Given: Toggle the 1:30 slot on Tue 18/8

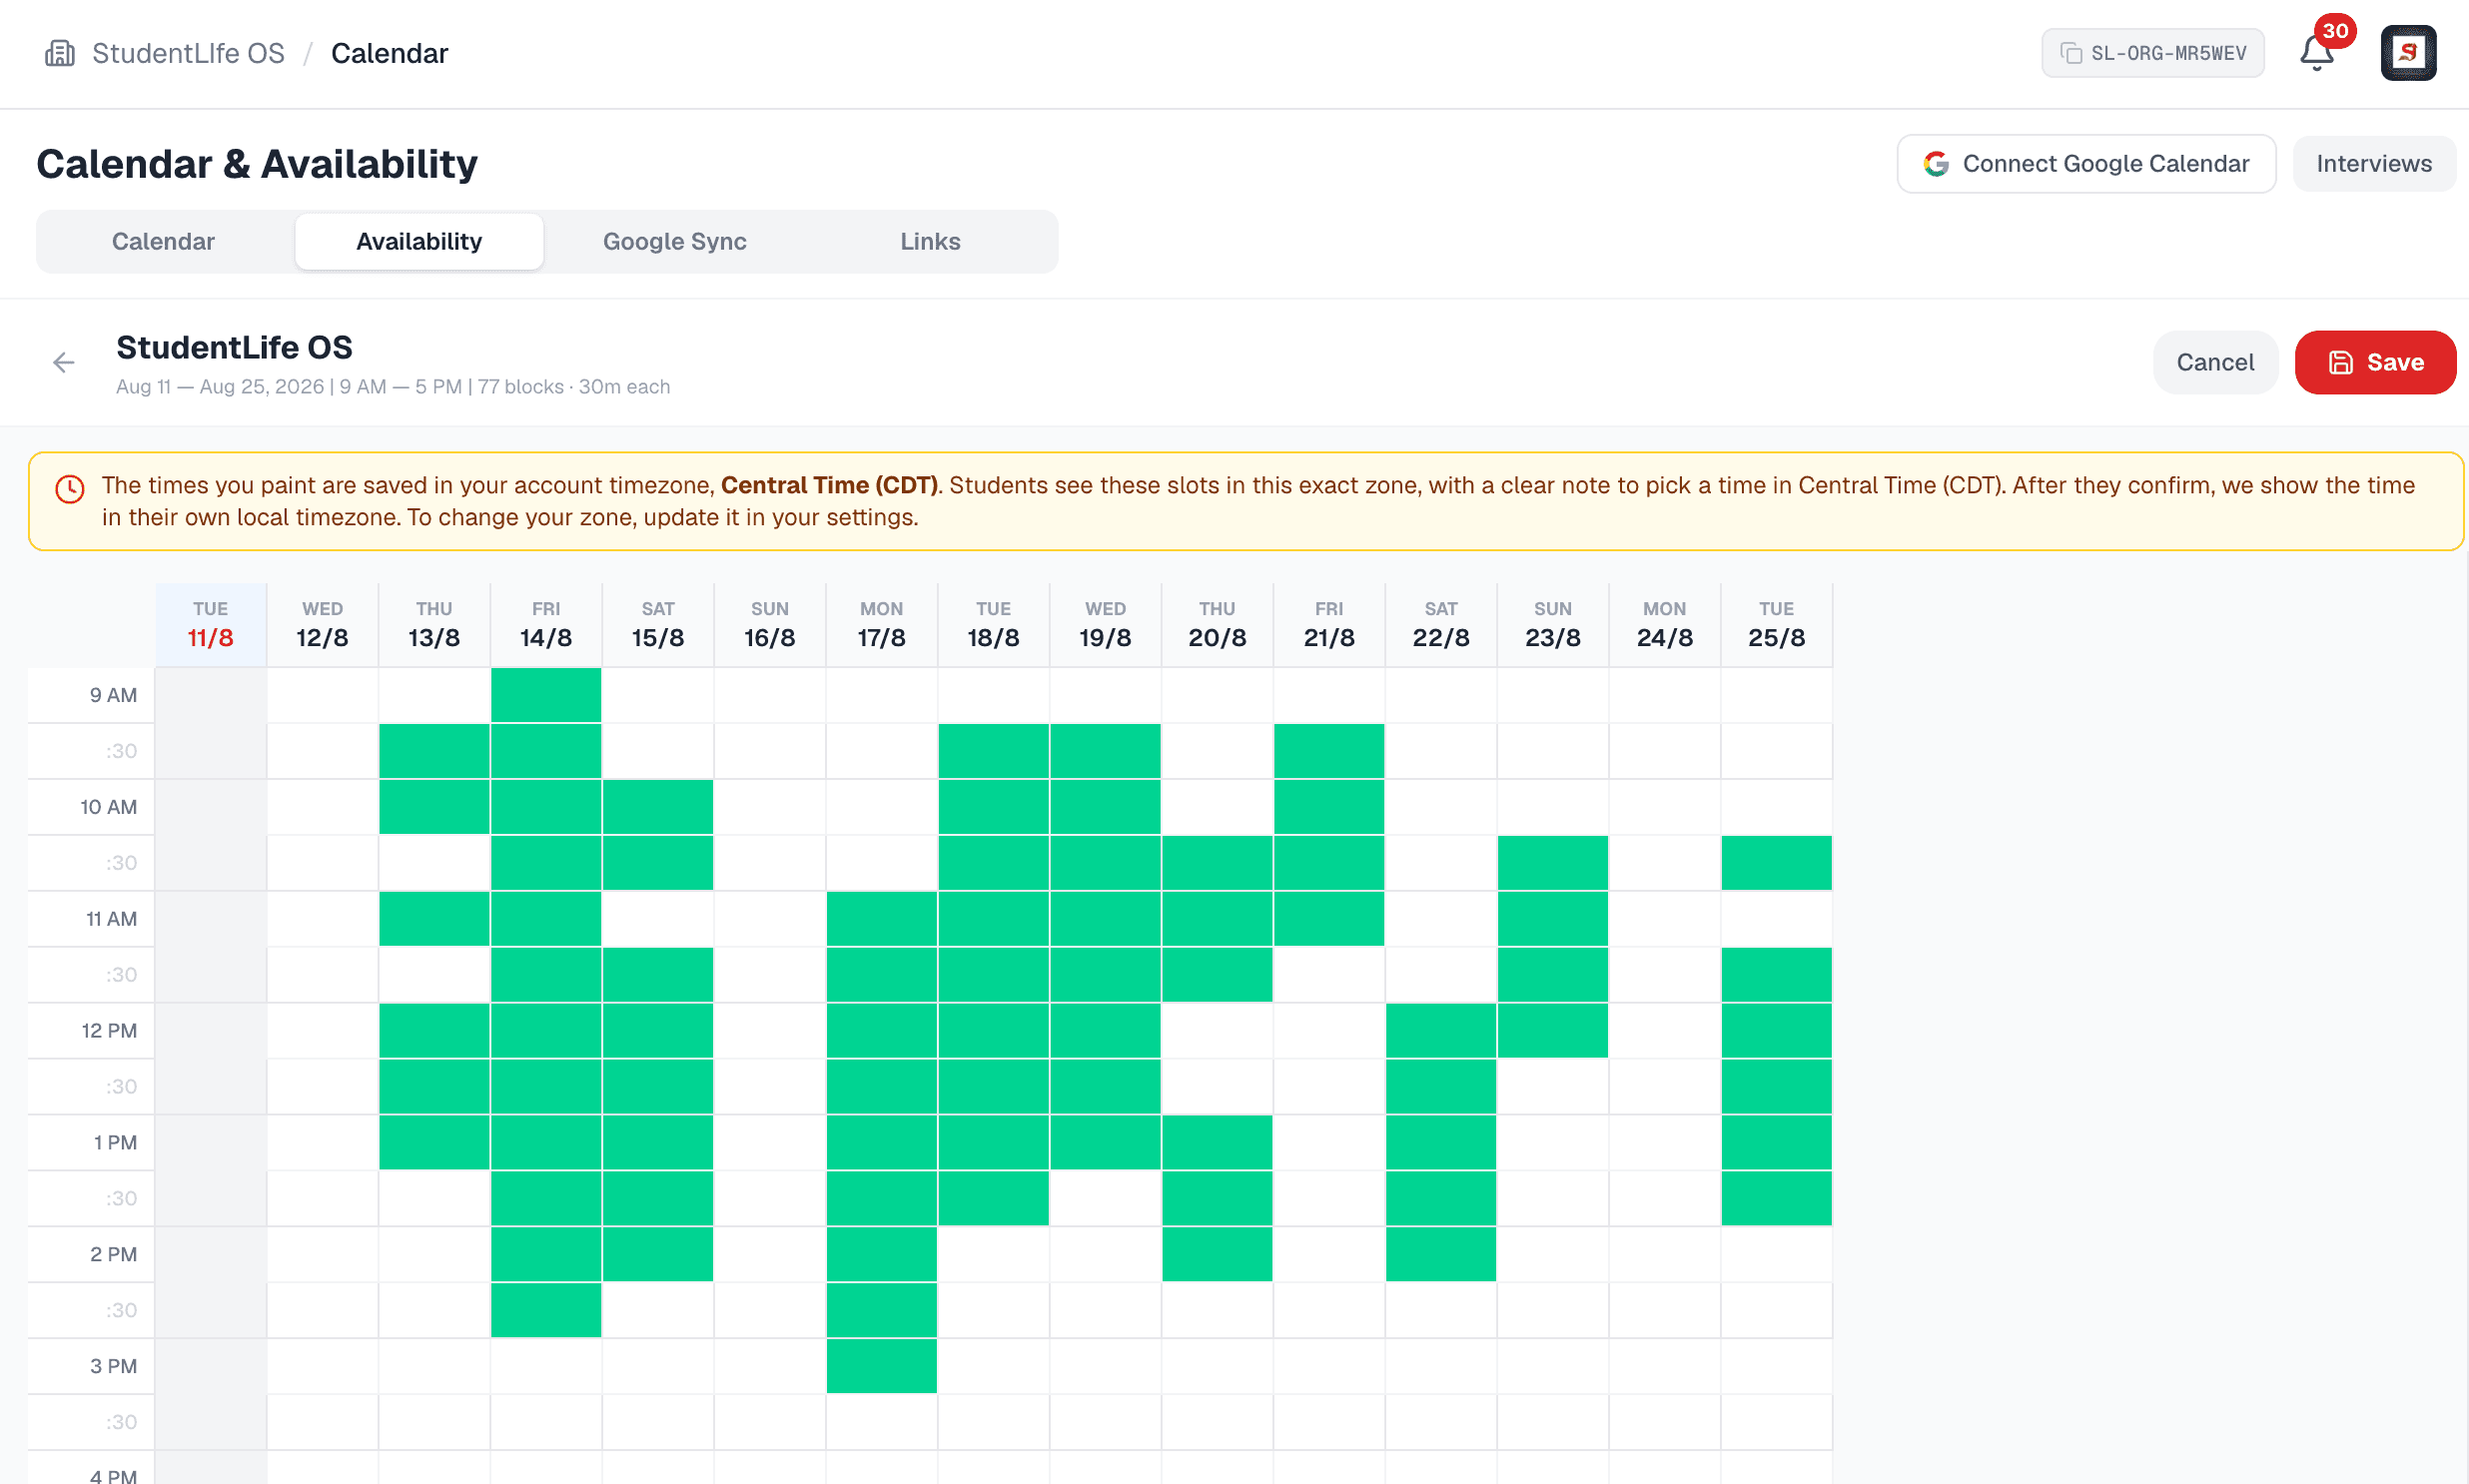Looking at the screenshot, I should pyautogui.click(x=993, y=1198).
